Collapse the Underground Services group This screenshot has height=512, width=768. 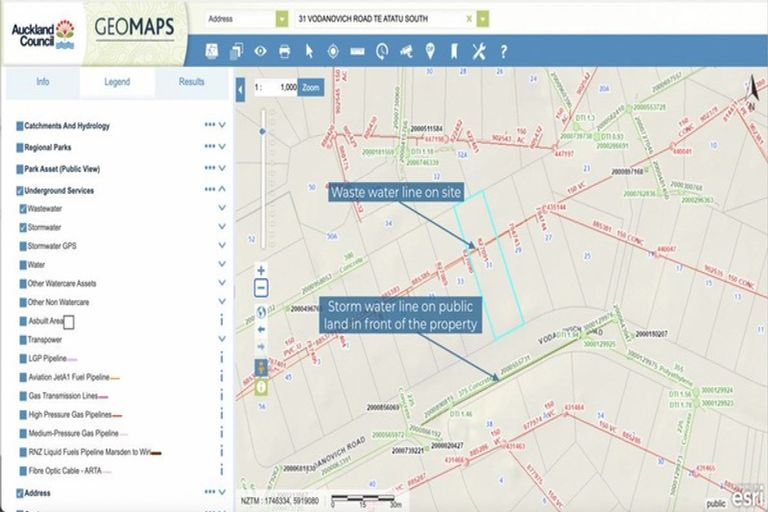pos(222,189)
